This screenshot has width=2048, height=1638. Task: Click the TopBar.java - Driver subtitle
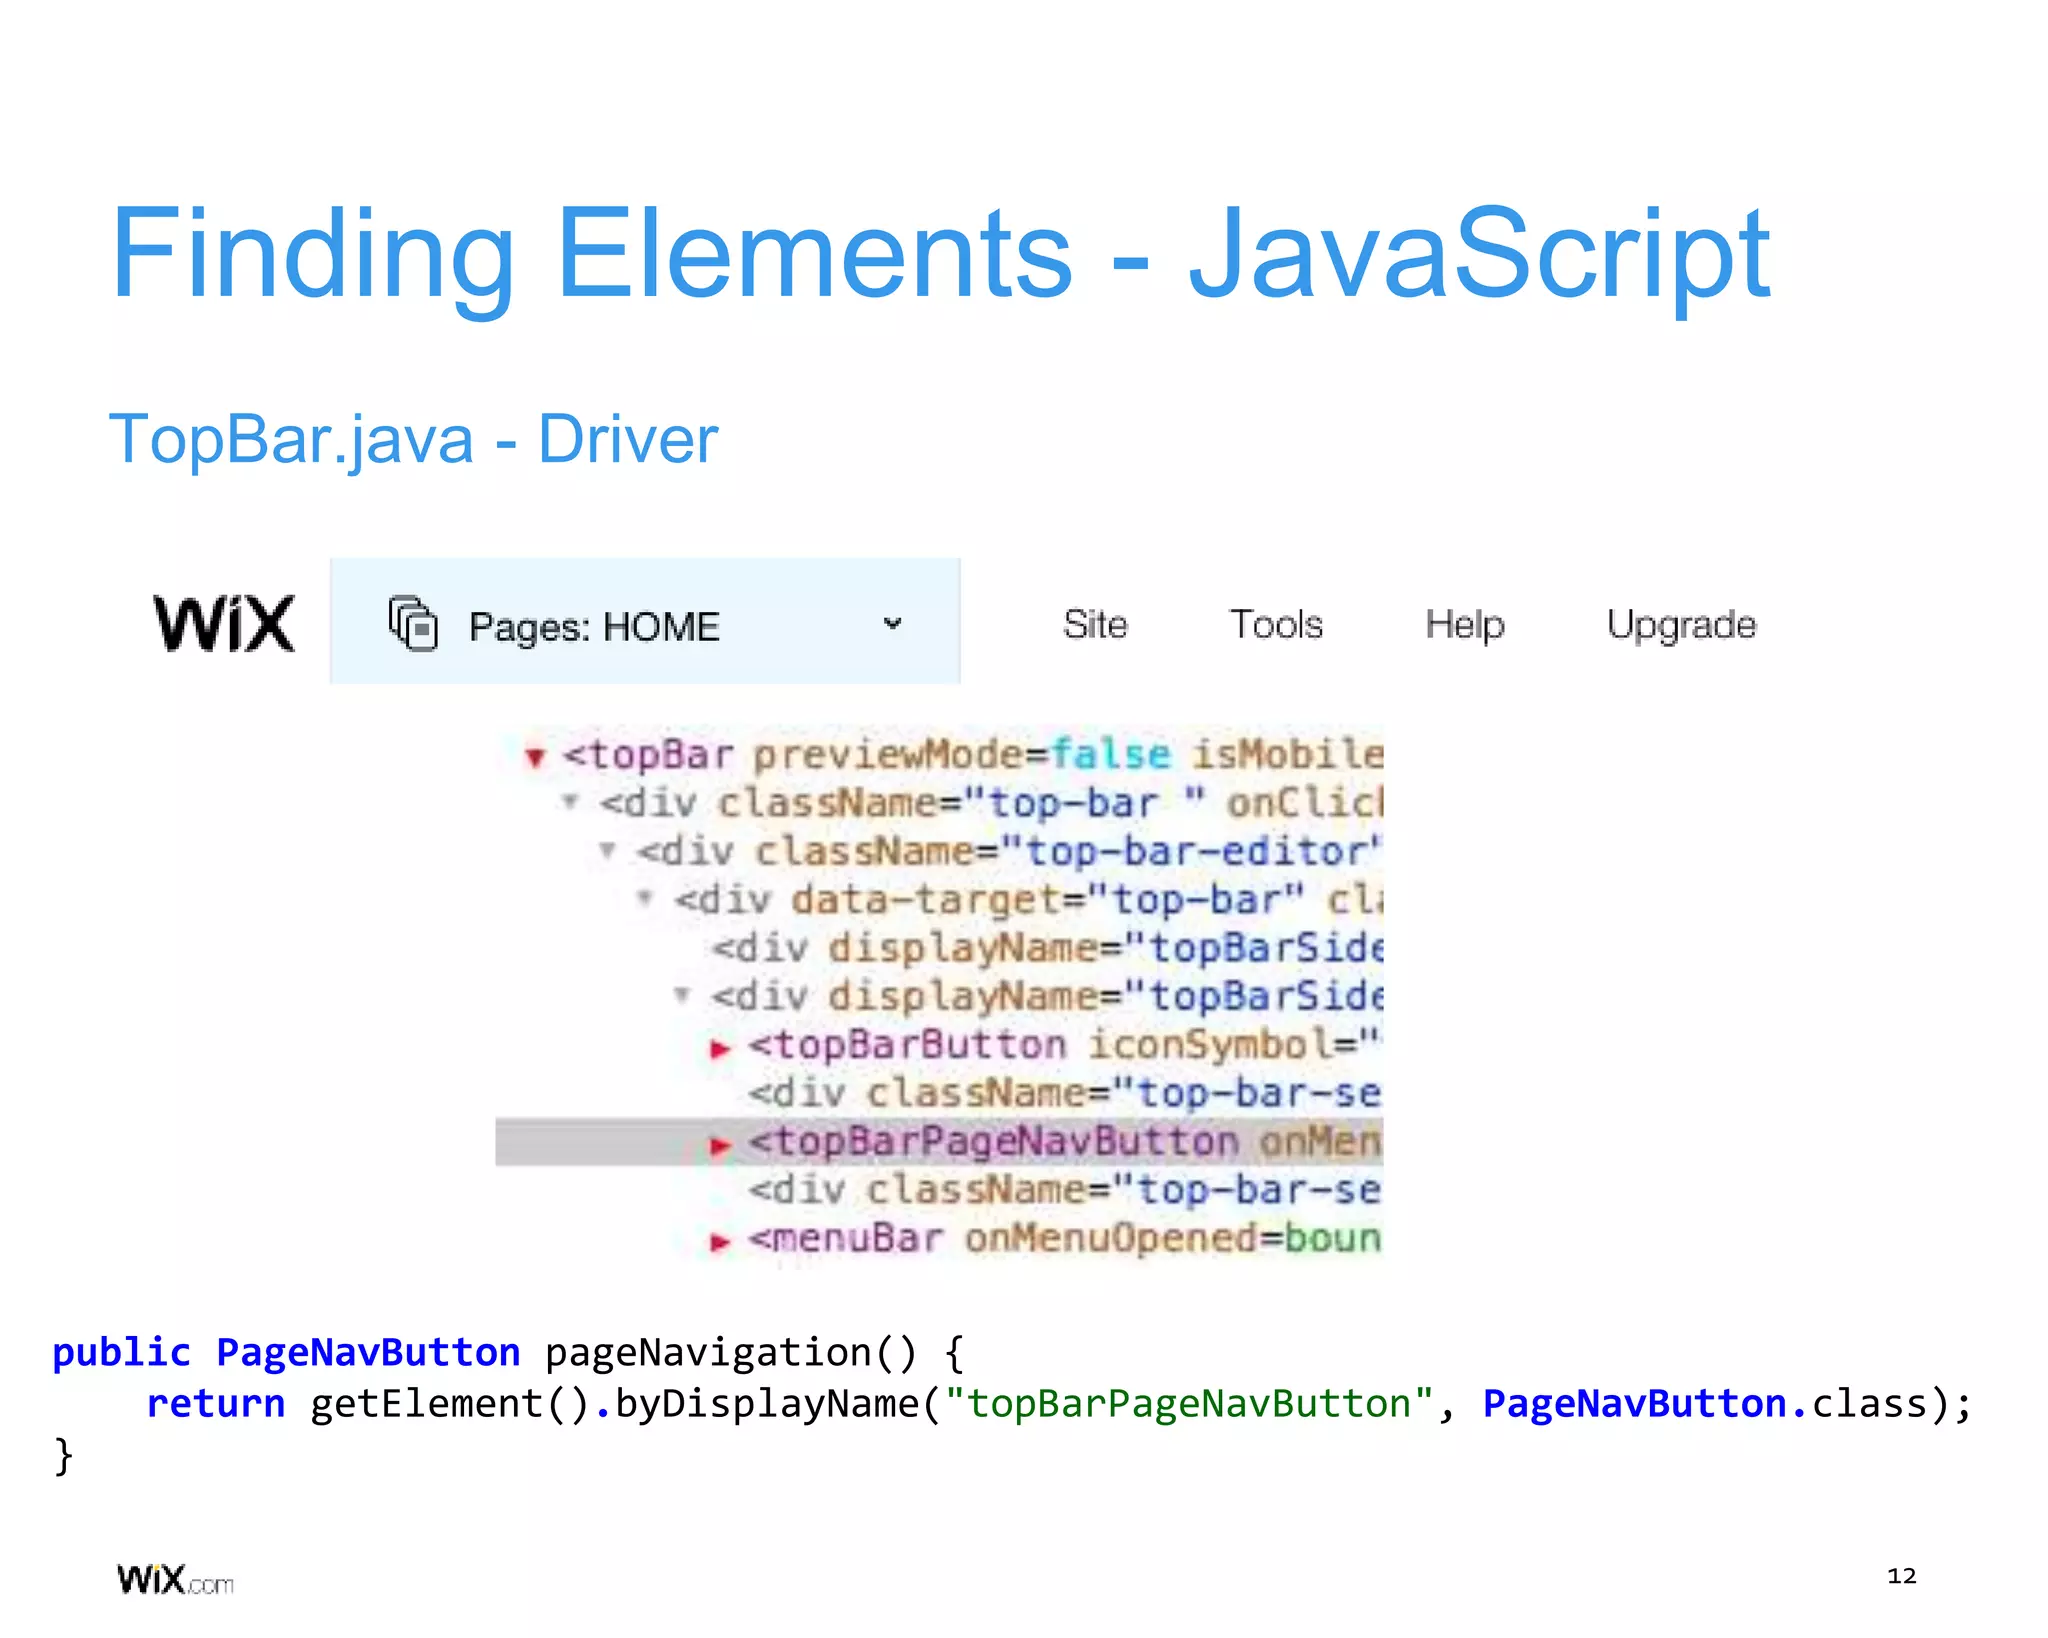[413, 439]
